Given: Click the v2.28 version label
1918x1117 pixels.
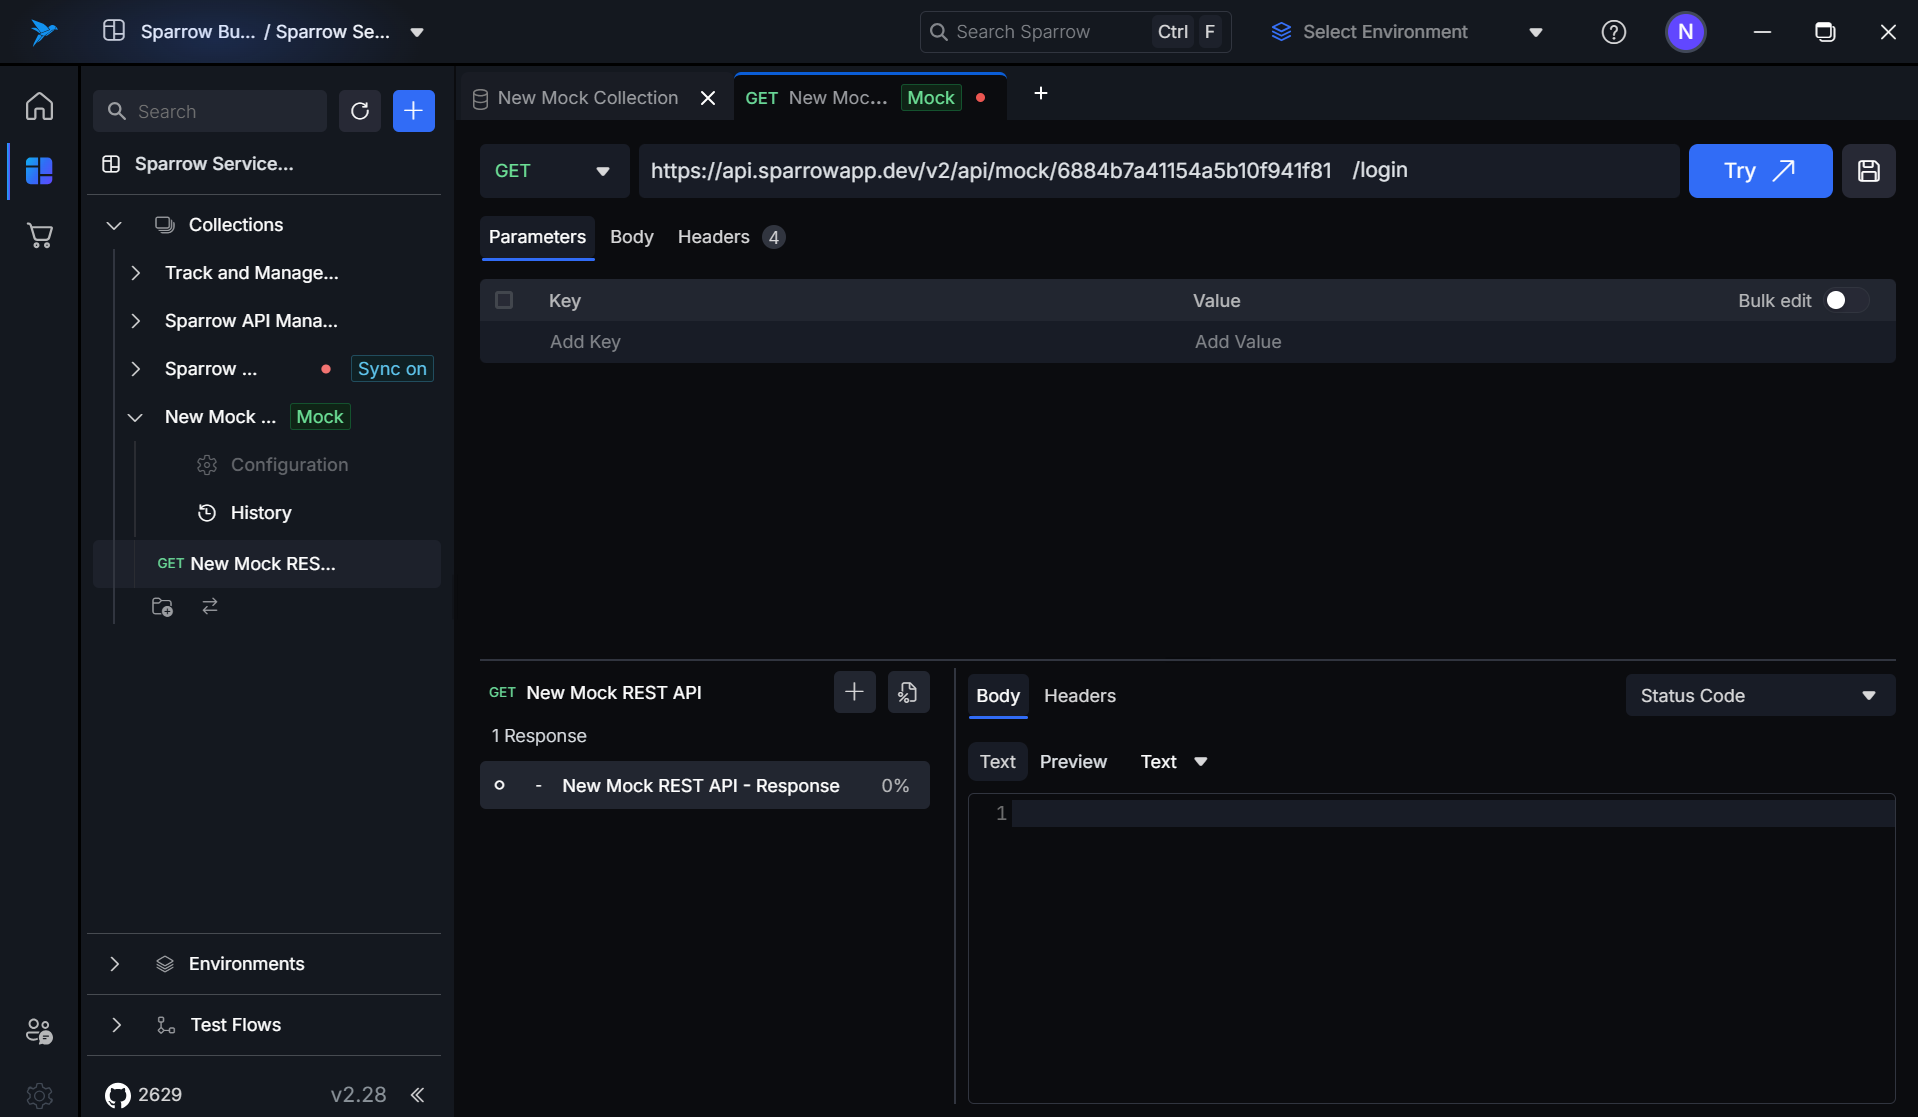Looking at the screenshot, I should tap(358, 1095).
